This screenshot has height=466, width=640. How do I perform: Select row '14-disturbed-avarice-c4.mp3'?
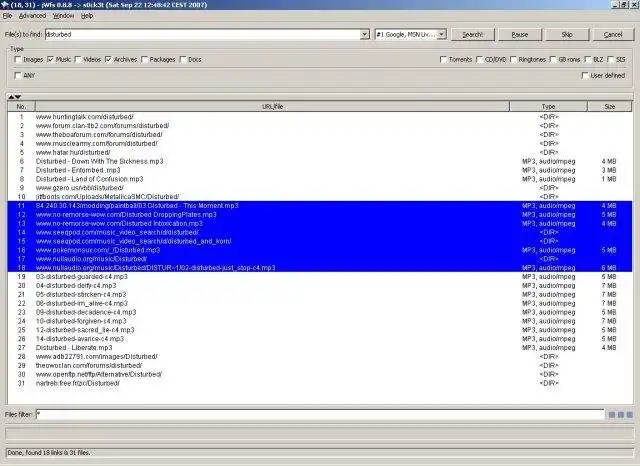tap(320, 339)
